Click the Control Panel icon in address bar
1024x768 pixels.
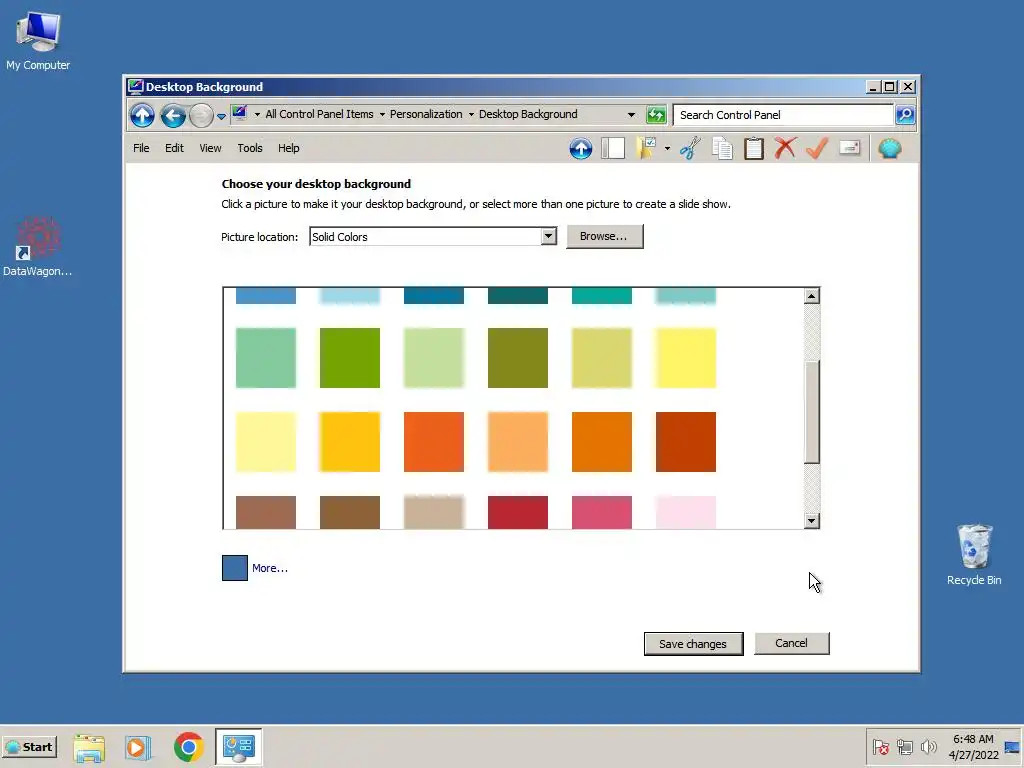(240, 114)
